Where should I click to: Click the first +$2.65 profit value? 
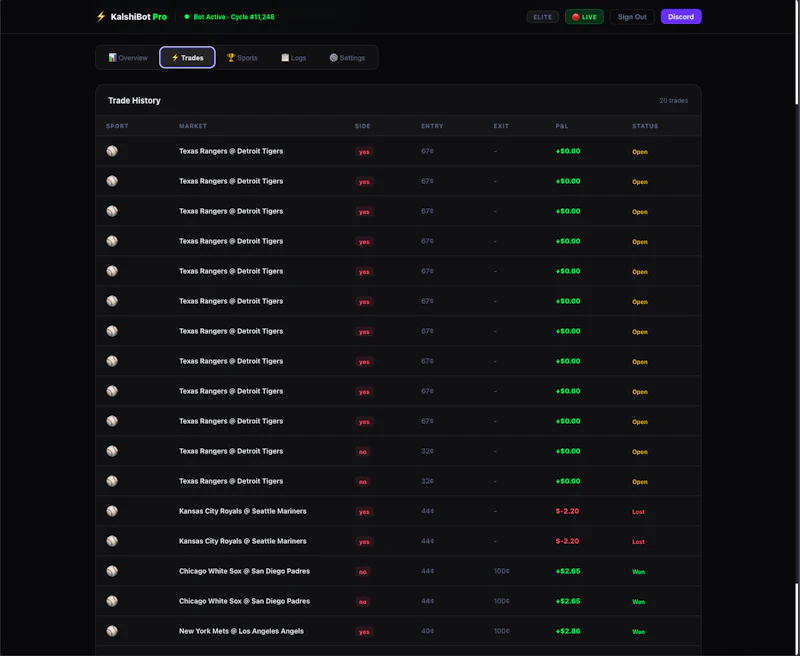568,571
